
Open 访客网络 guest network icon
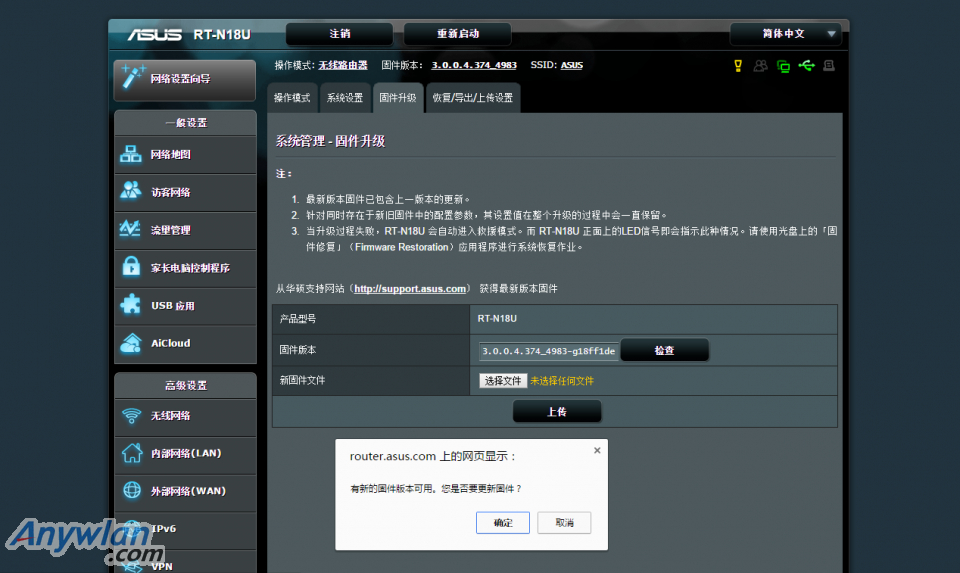pos(130,192)
